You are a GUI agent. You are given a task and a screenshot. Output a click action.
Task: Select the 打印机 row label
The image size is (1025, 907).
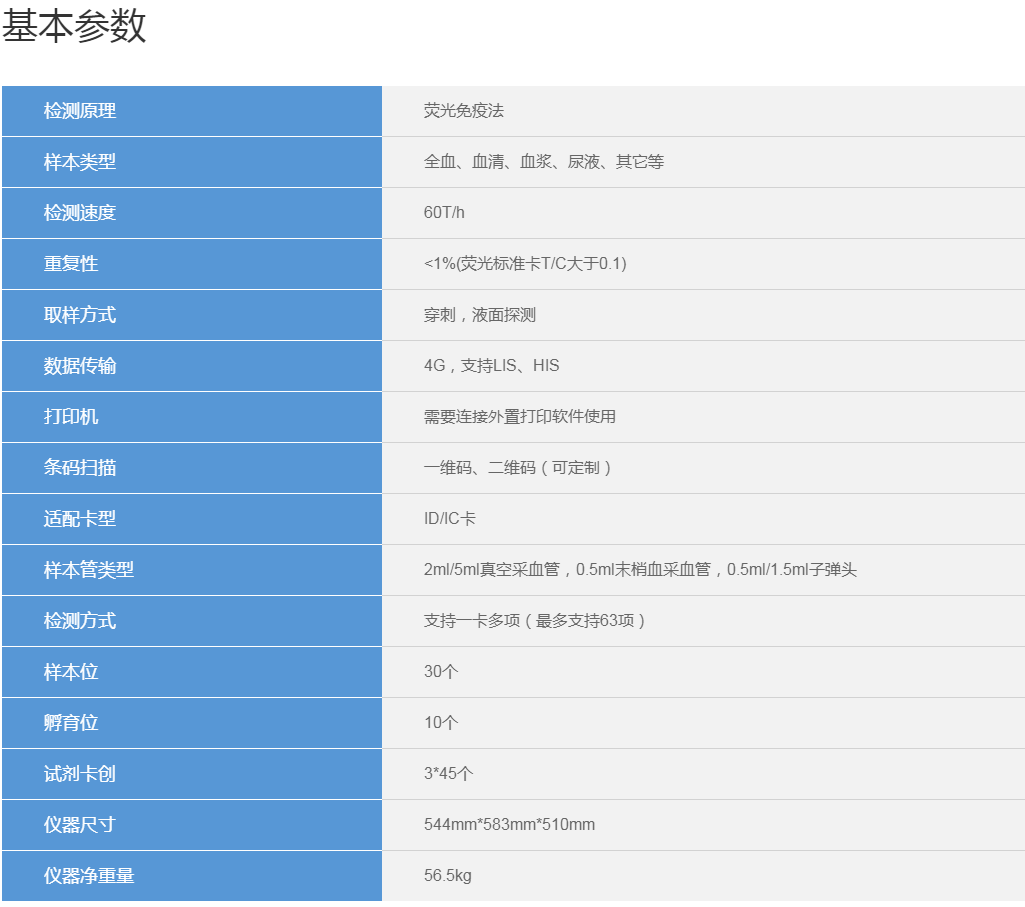coord(192,417)
